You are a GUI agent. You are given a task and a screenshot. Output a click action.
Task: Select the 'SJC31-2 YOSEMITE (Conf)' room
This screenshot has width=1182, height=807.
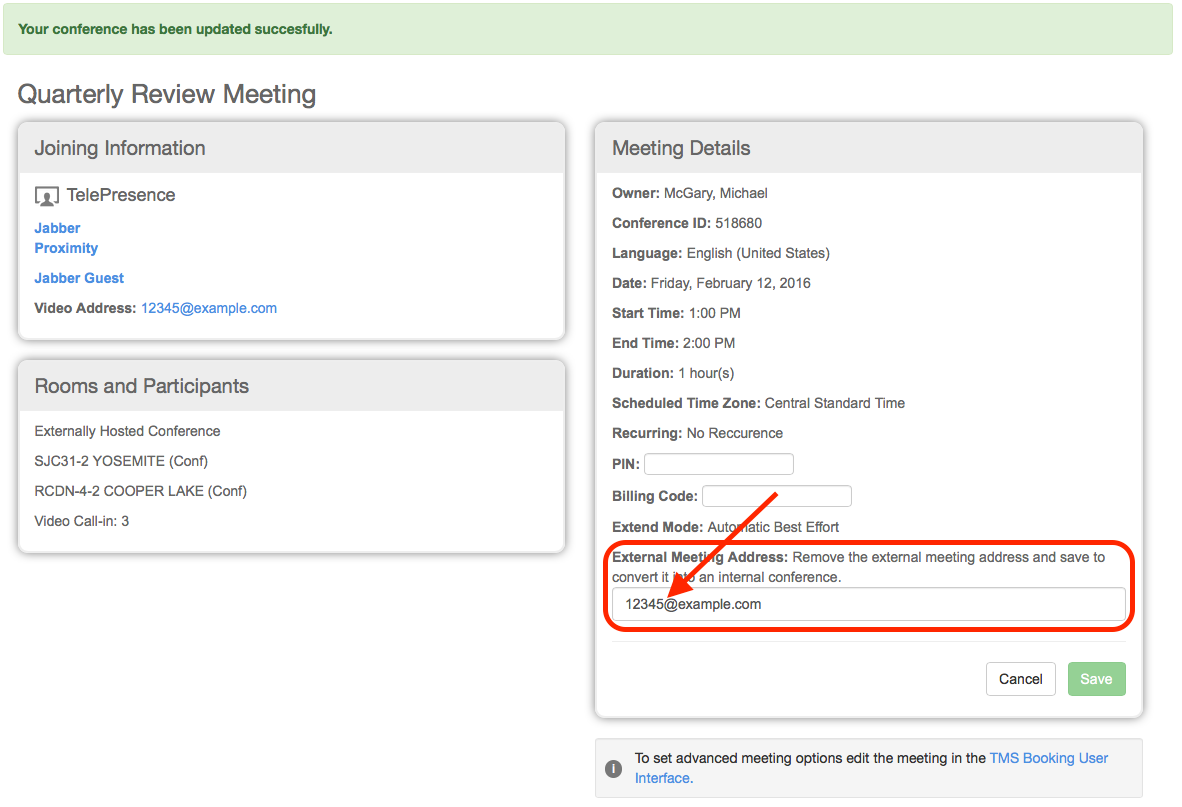tap(121, 461)
